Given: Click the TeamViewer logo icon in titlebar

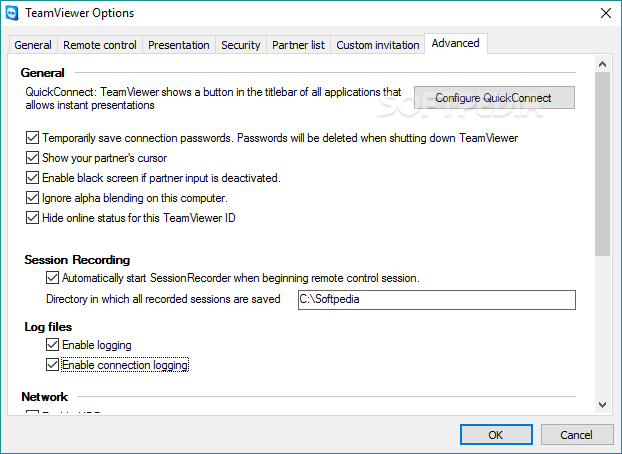Looking at the screenshot, I should (x=12, y=13).
